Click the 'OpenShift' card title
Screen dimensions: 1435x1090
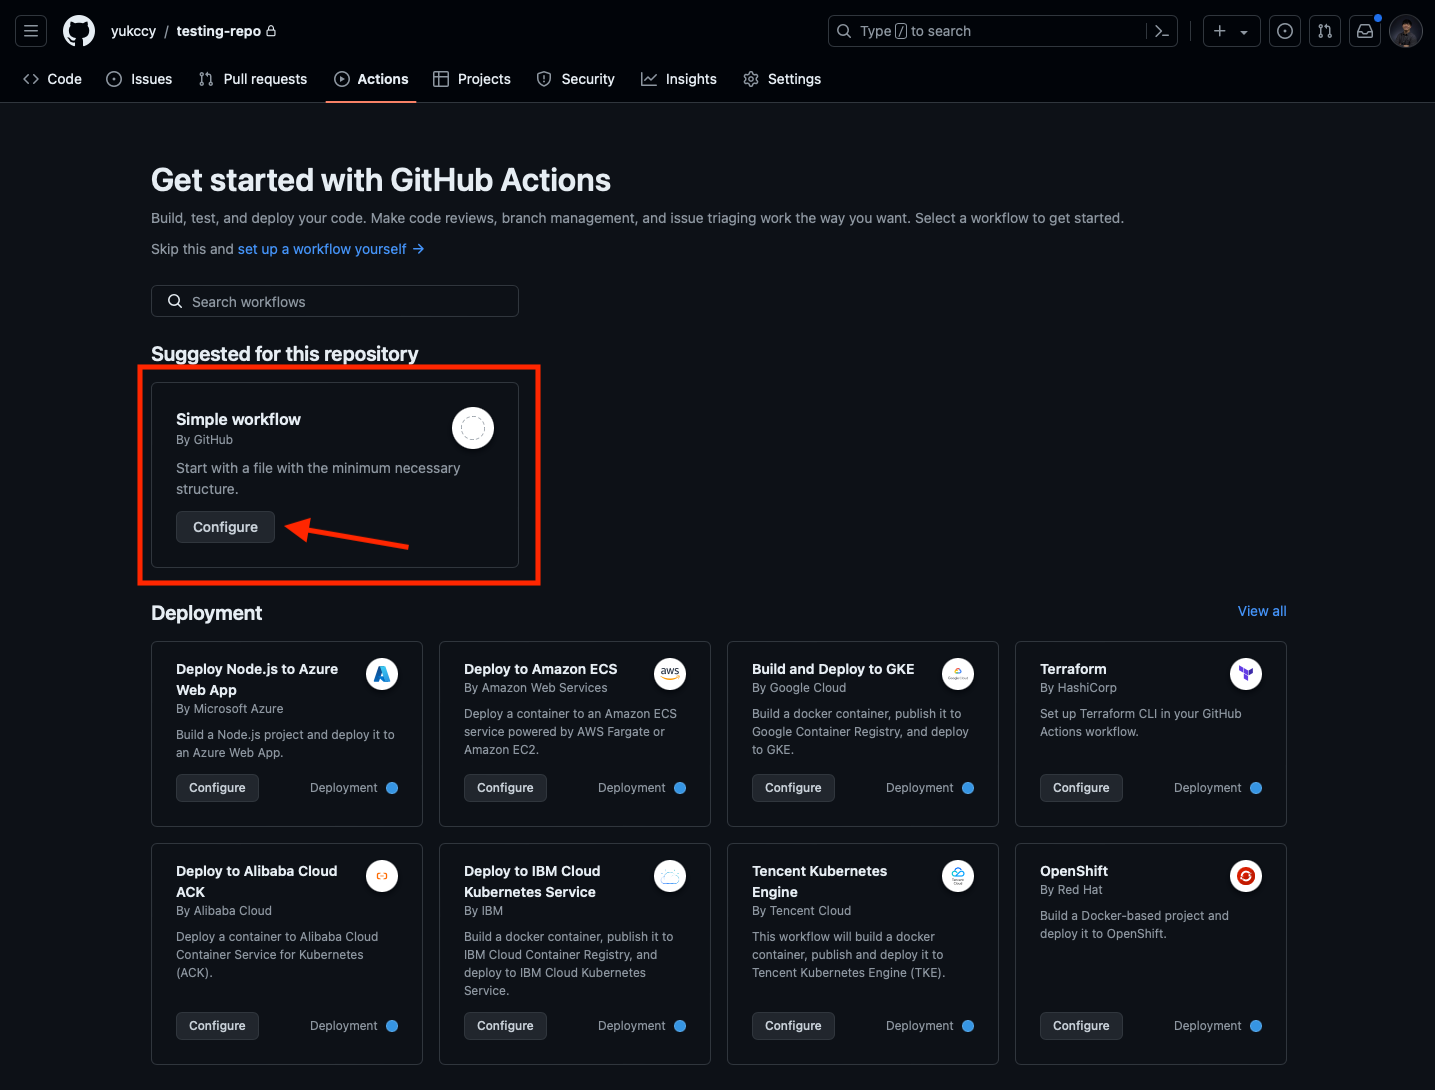(x=1074, y=871)
